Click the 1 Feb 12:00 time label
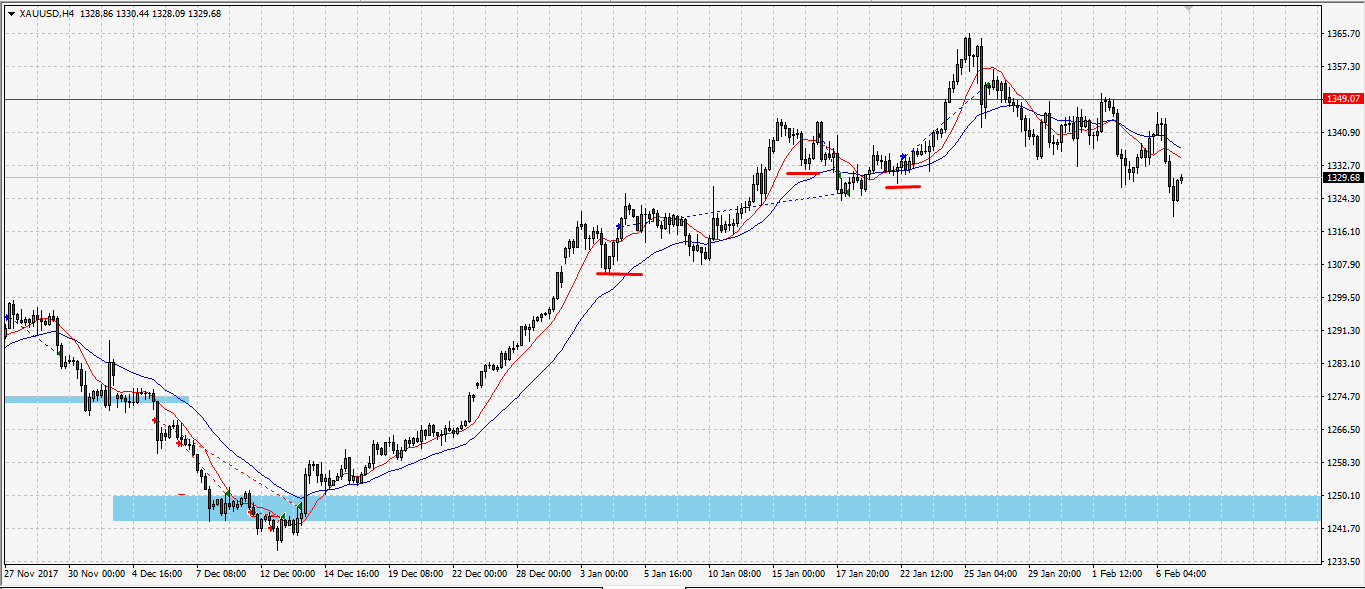The image size is (1365, 589). [x=1118, y=574]
